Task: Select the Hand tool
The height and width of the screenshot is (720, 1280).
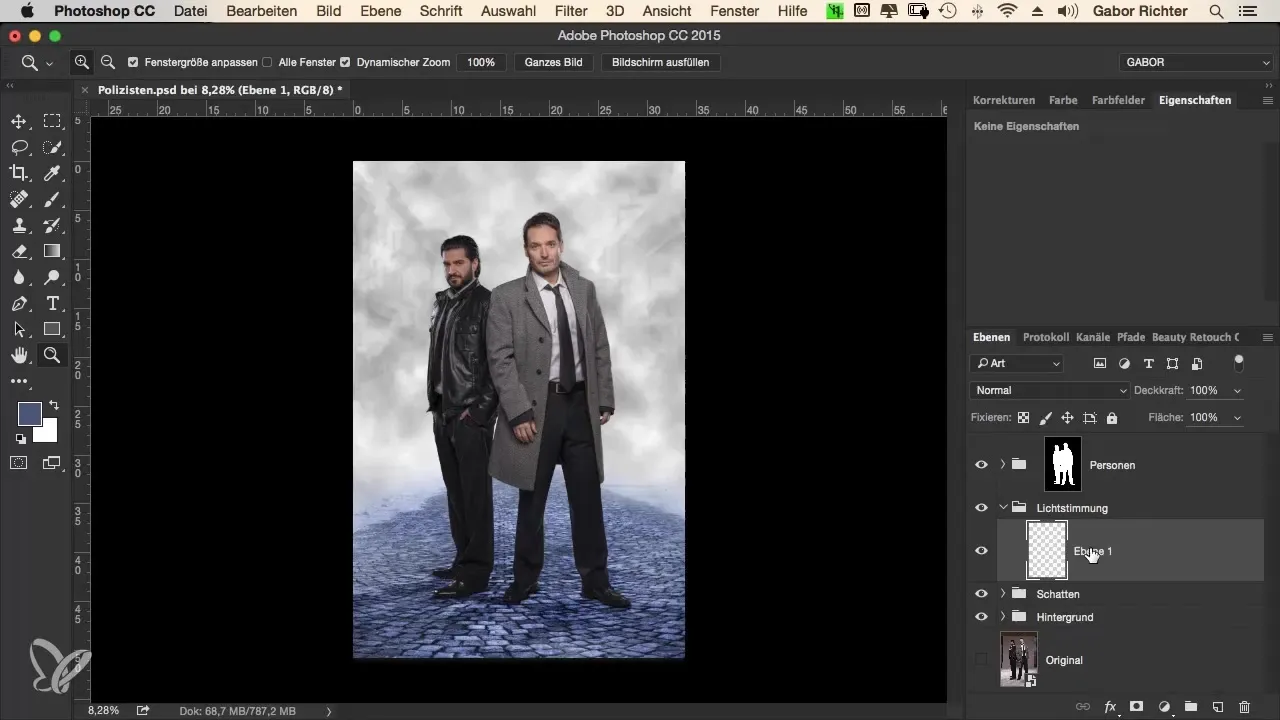Action: pos(18,355)
